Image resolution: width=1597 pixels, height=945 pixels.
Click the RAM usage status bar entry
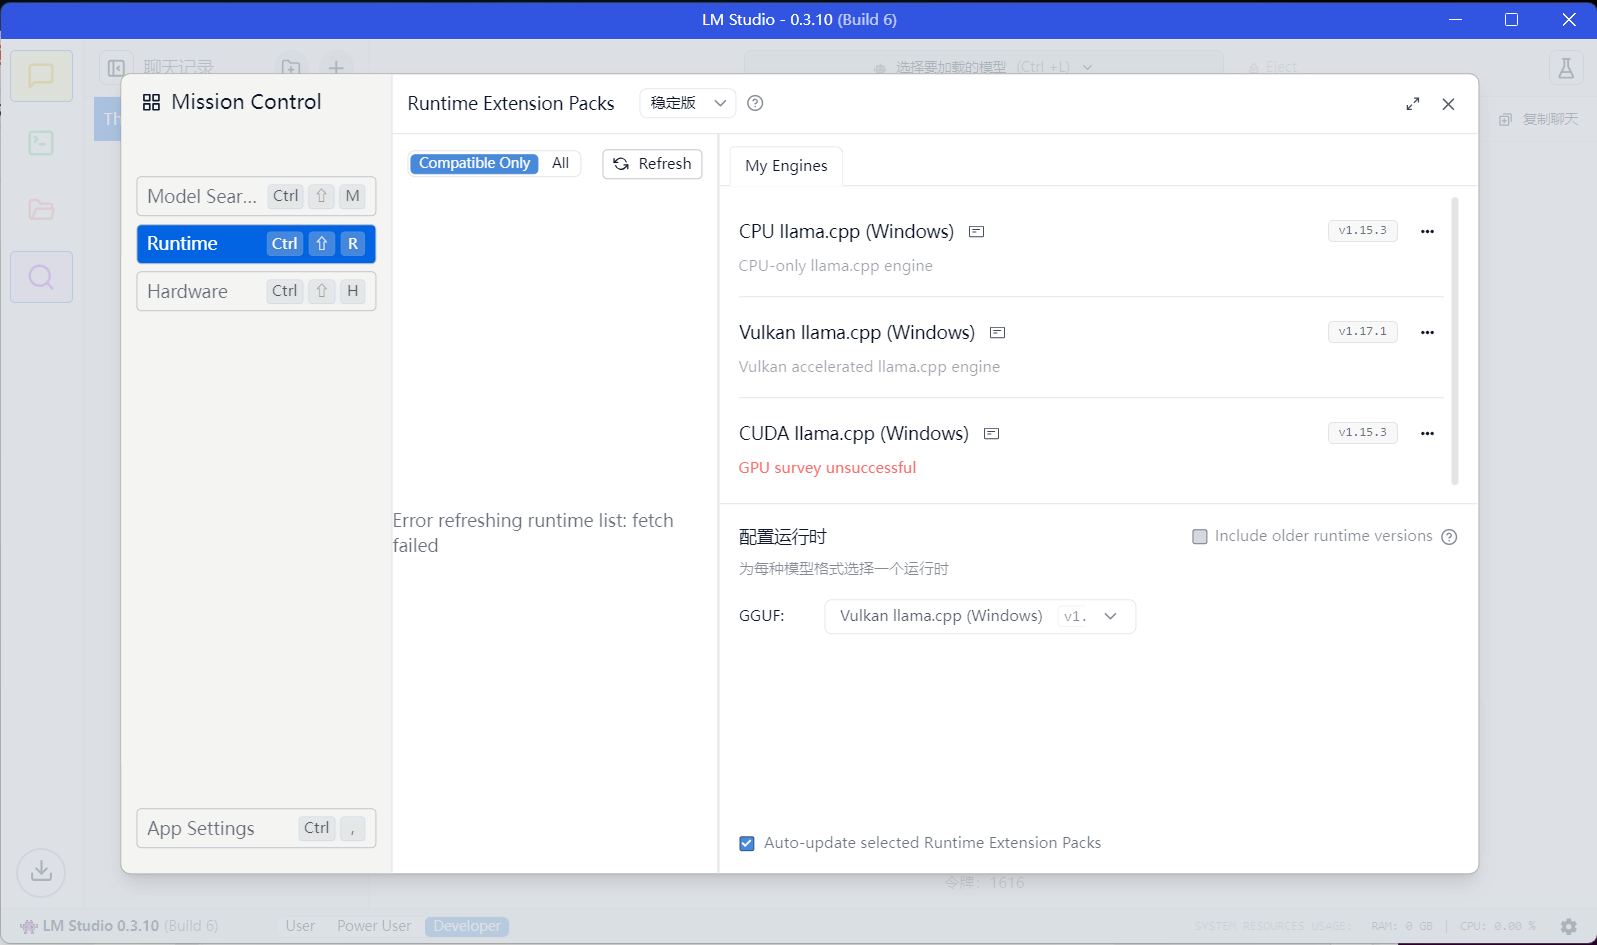(1401, 926)
